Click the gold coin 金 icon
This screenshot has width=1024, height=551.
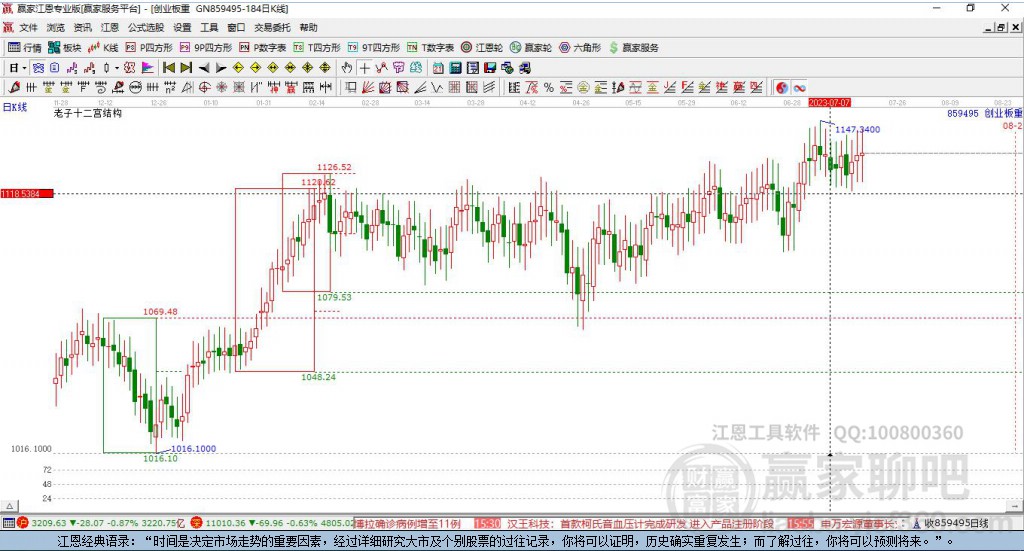point(583,87)
